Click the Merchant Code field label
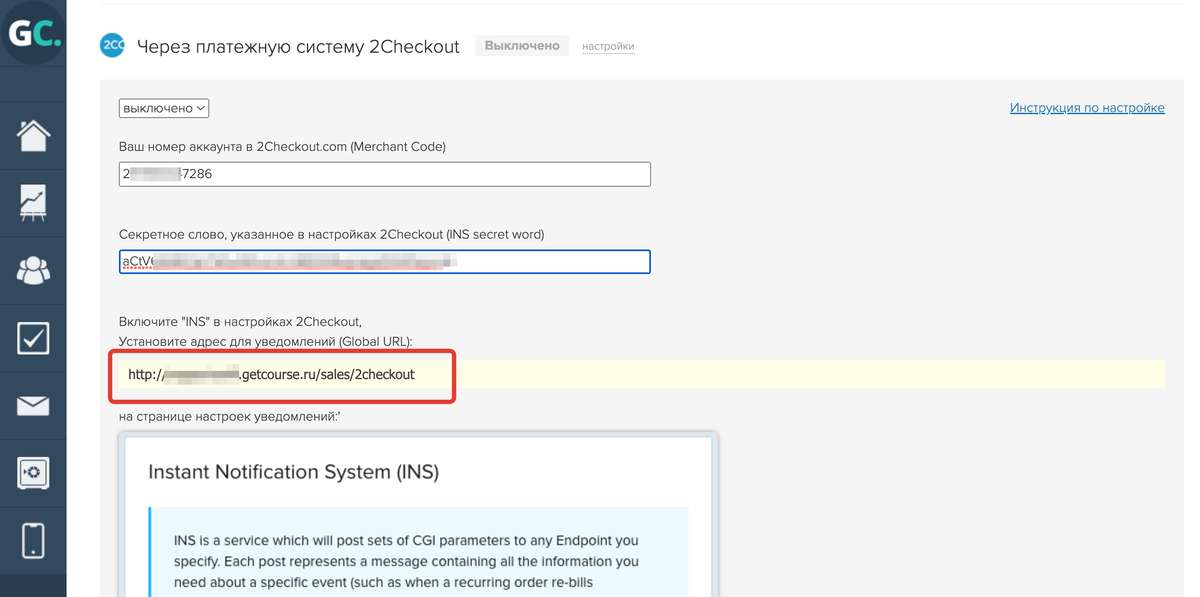Viewport: 1200px width, 597px height. 282,146
